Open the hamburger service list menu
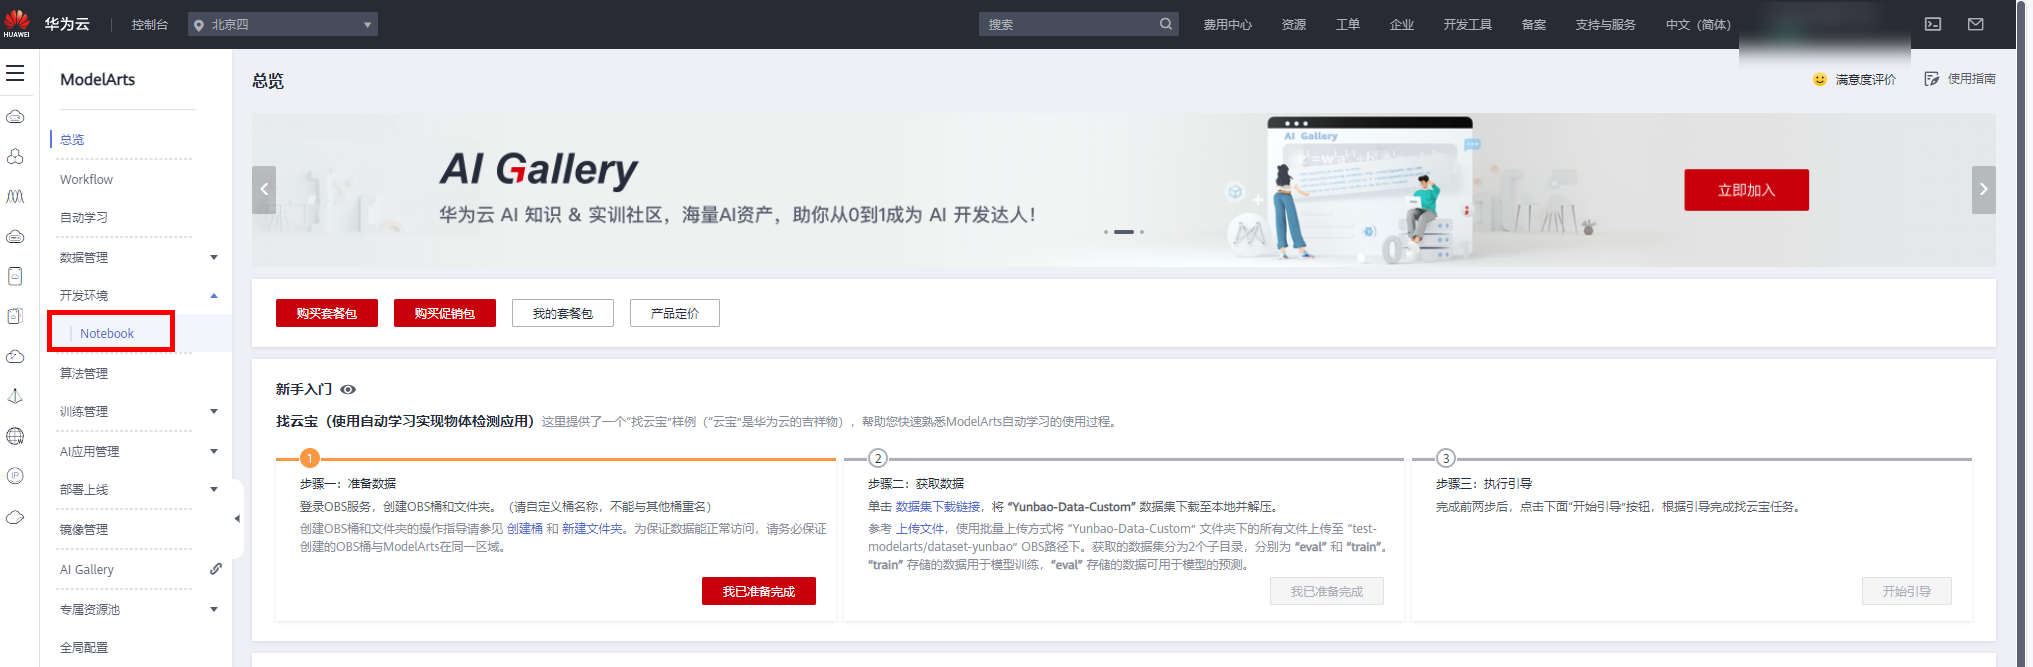 (x=15, y=73)
